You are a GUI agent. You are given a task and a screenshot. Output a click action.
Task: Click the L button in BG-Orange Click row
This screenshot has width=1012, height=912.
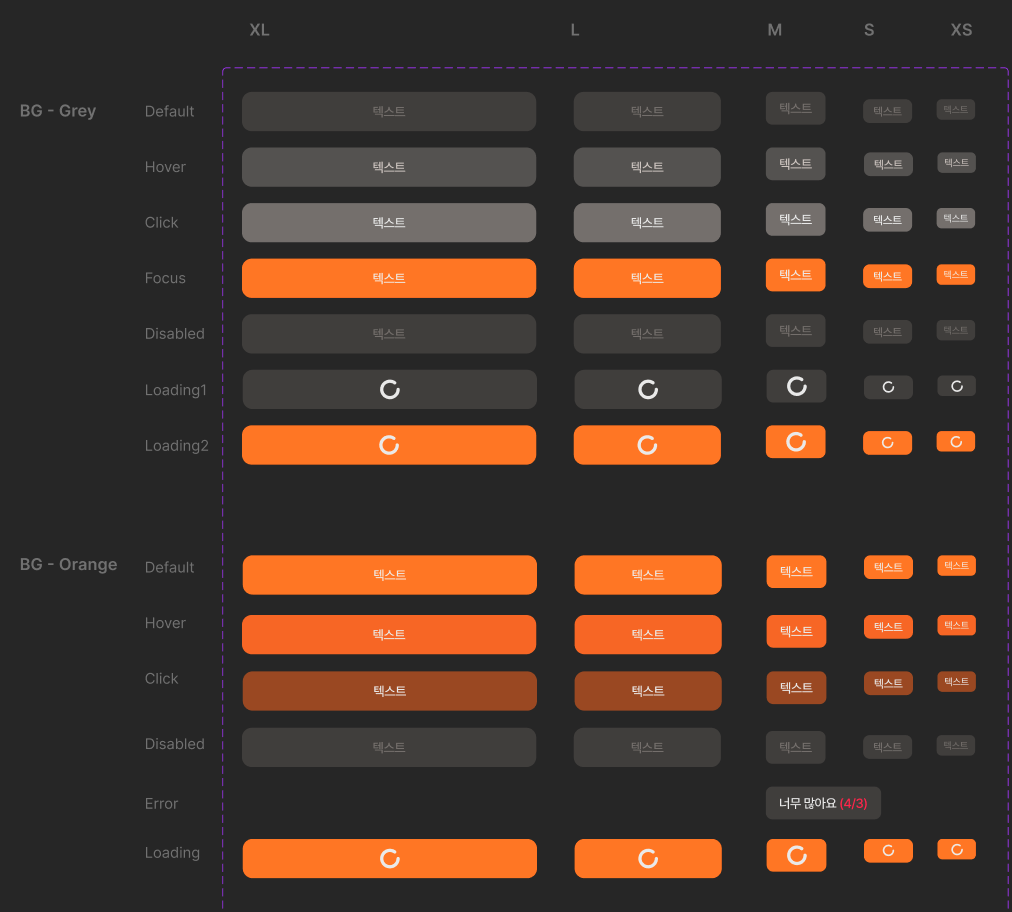pyautogui.click(x=647, y=690)
